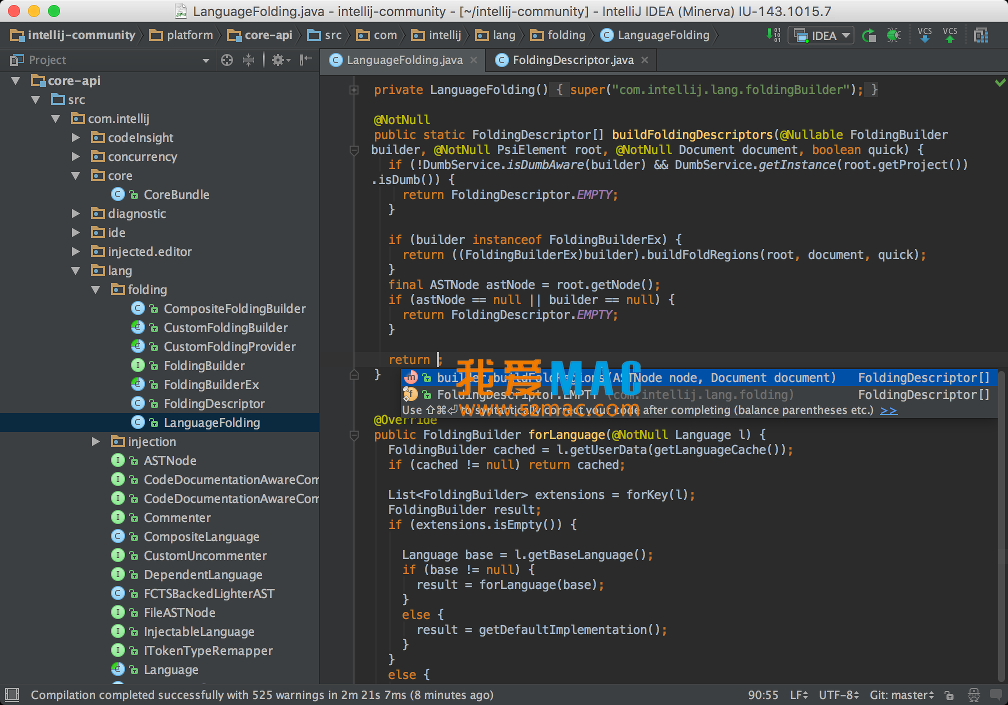Switch to the LanguageFolding.java tab
The image size is (1008, 705).
pyautogui.click(x=404, y=60)
